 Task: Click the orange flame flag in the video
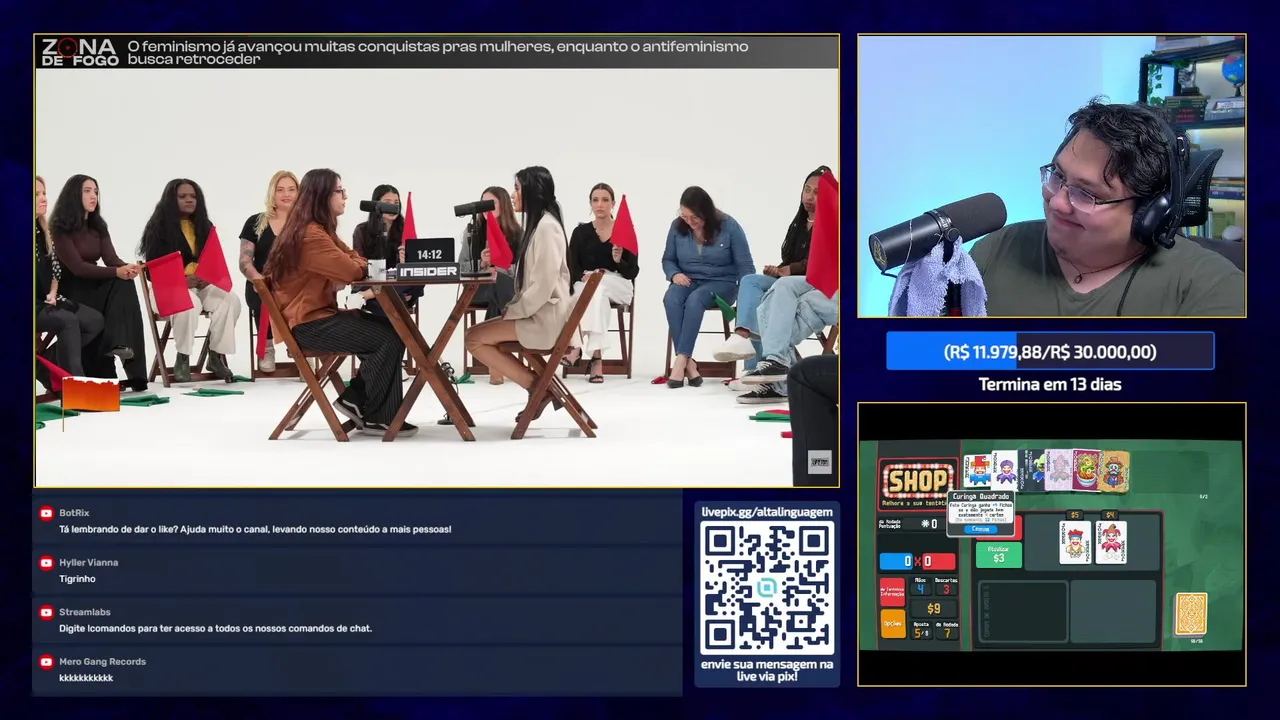pyautogui.click(x=91, y=395)
